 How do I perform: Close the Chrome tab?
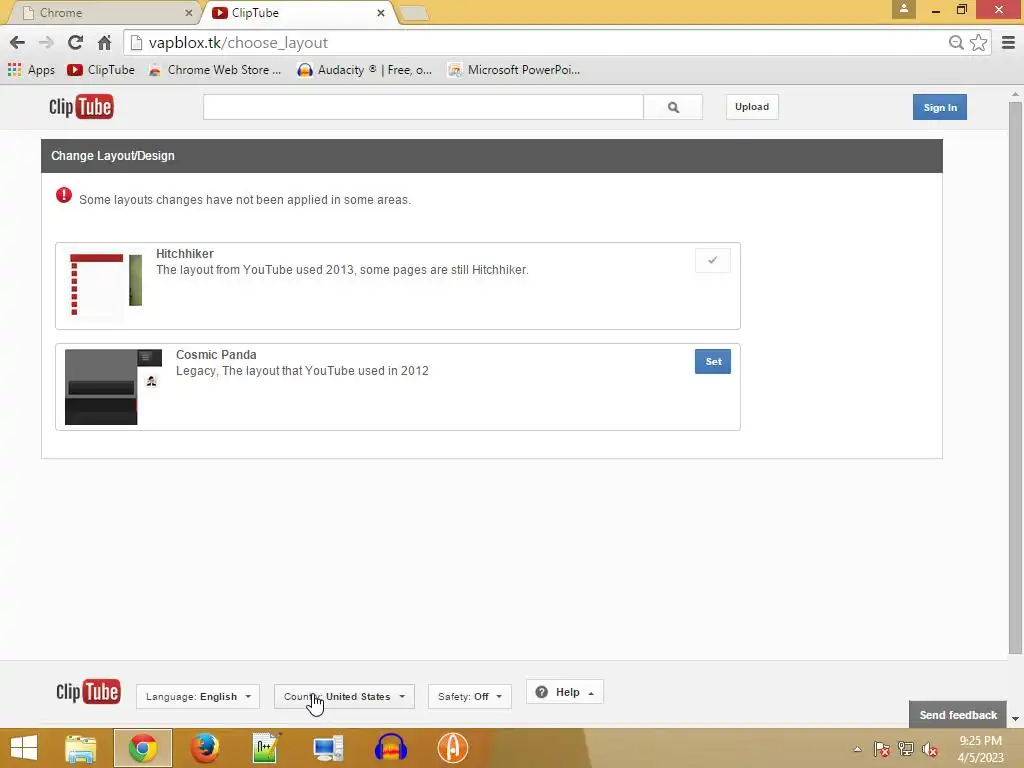[189, 13]
